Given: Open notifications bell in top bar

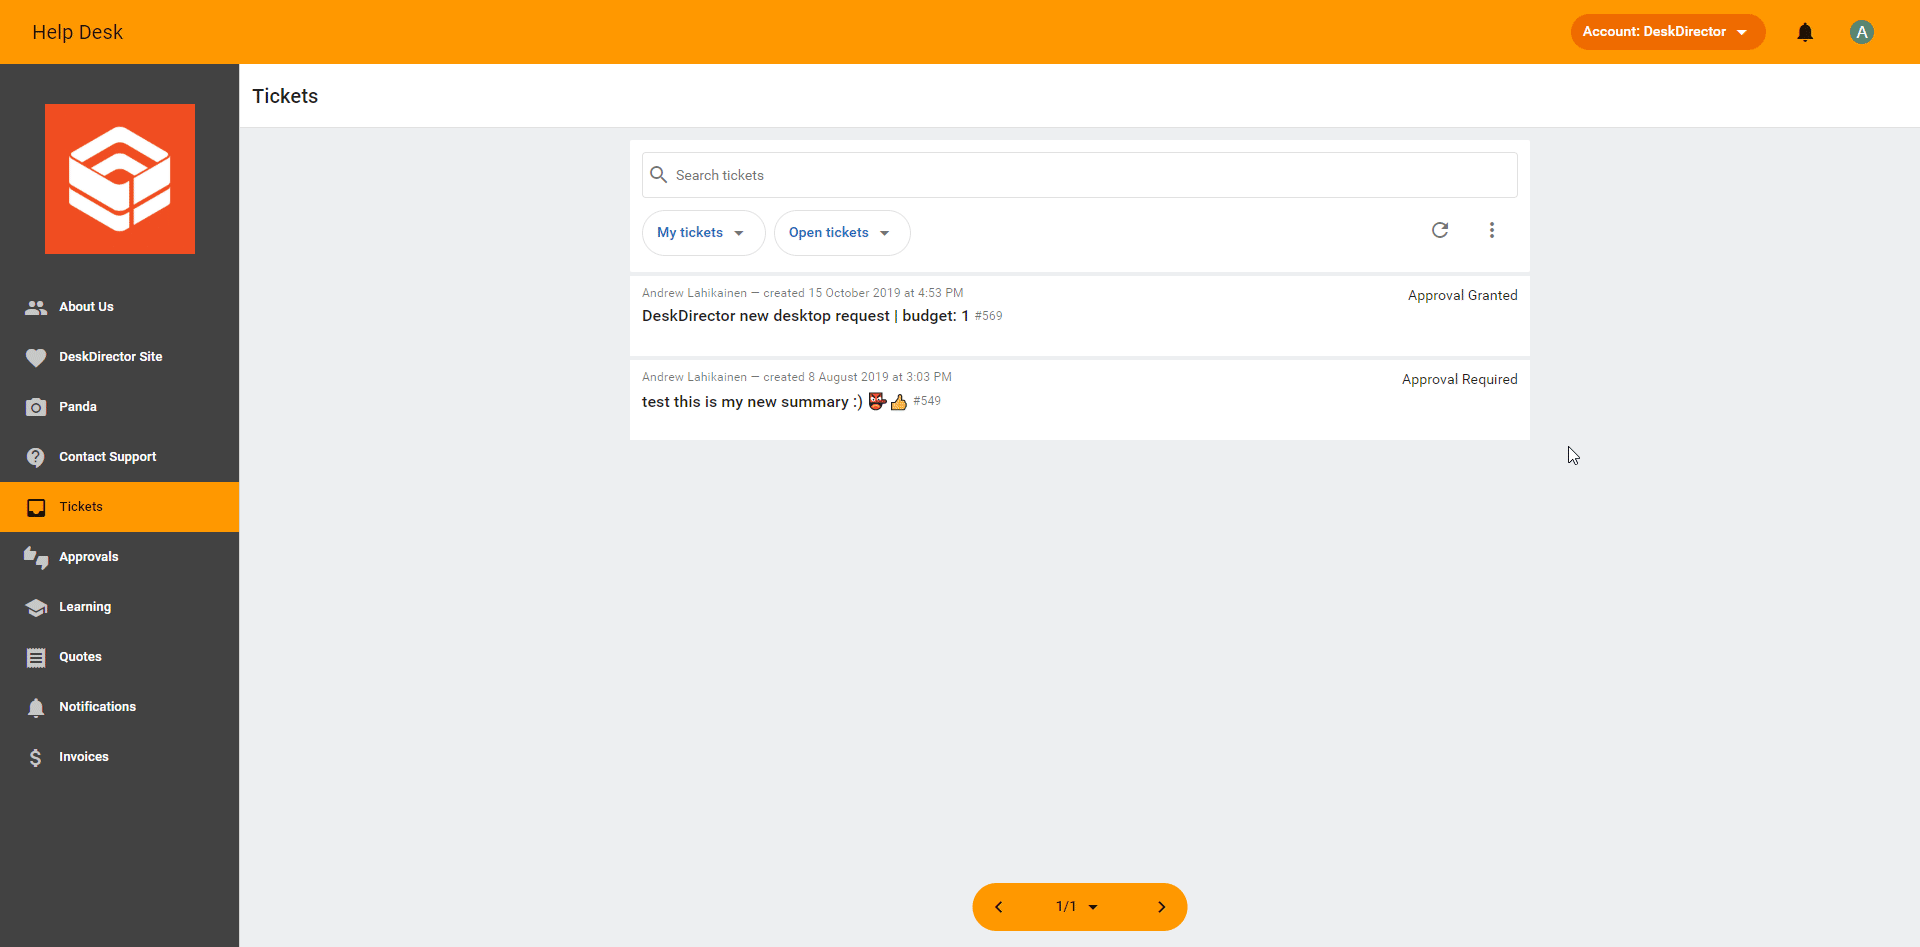Looking at the screenshot, I should pyautogui.click(x=1805, y=32).
